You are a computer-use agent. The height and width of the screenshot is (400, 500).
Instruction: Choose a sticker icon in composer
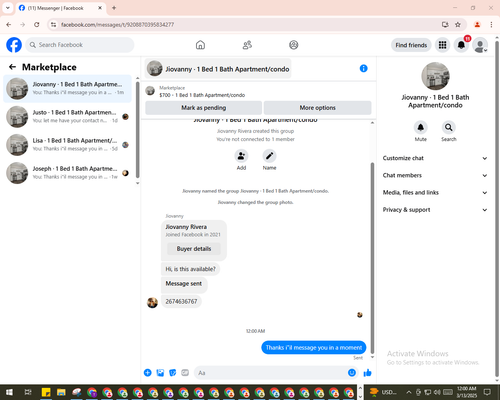(173, 373)
